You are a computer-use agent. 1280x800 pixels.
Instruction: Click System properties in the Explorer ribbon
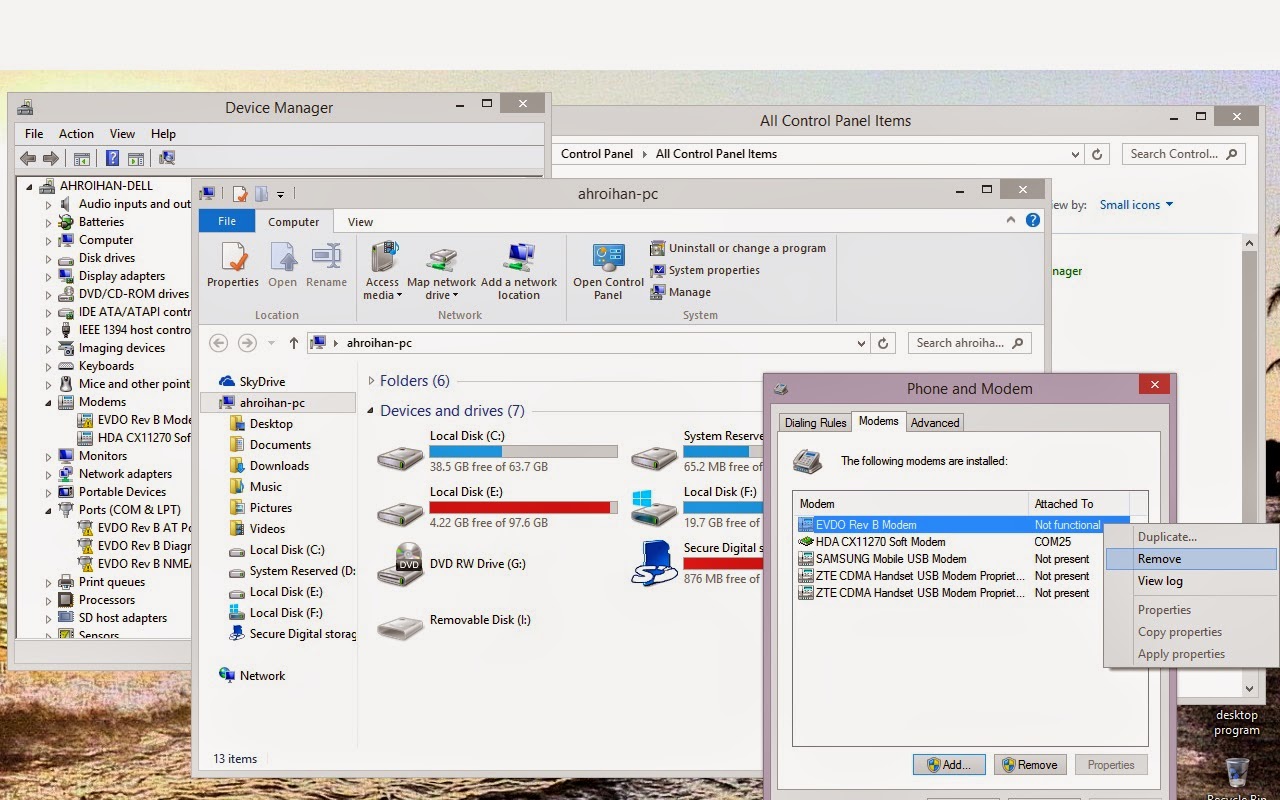coord(705,270)
